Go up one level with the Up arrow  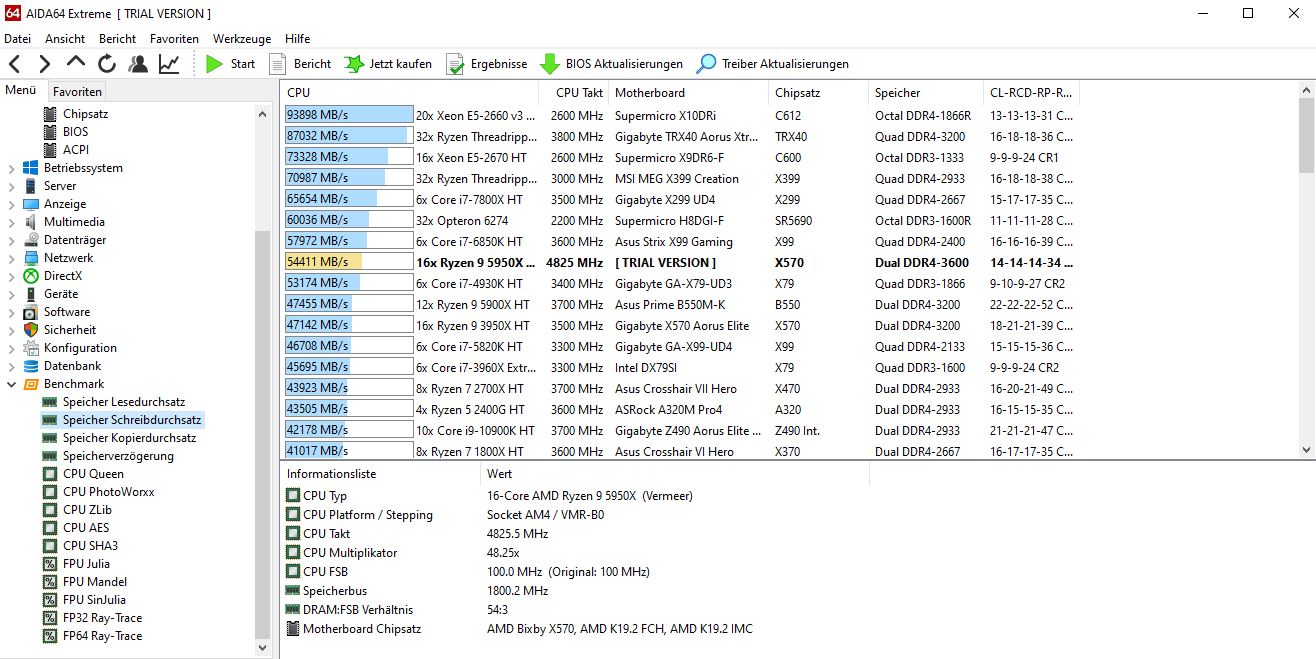tap(76, 64)
